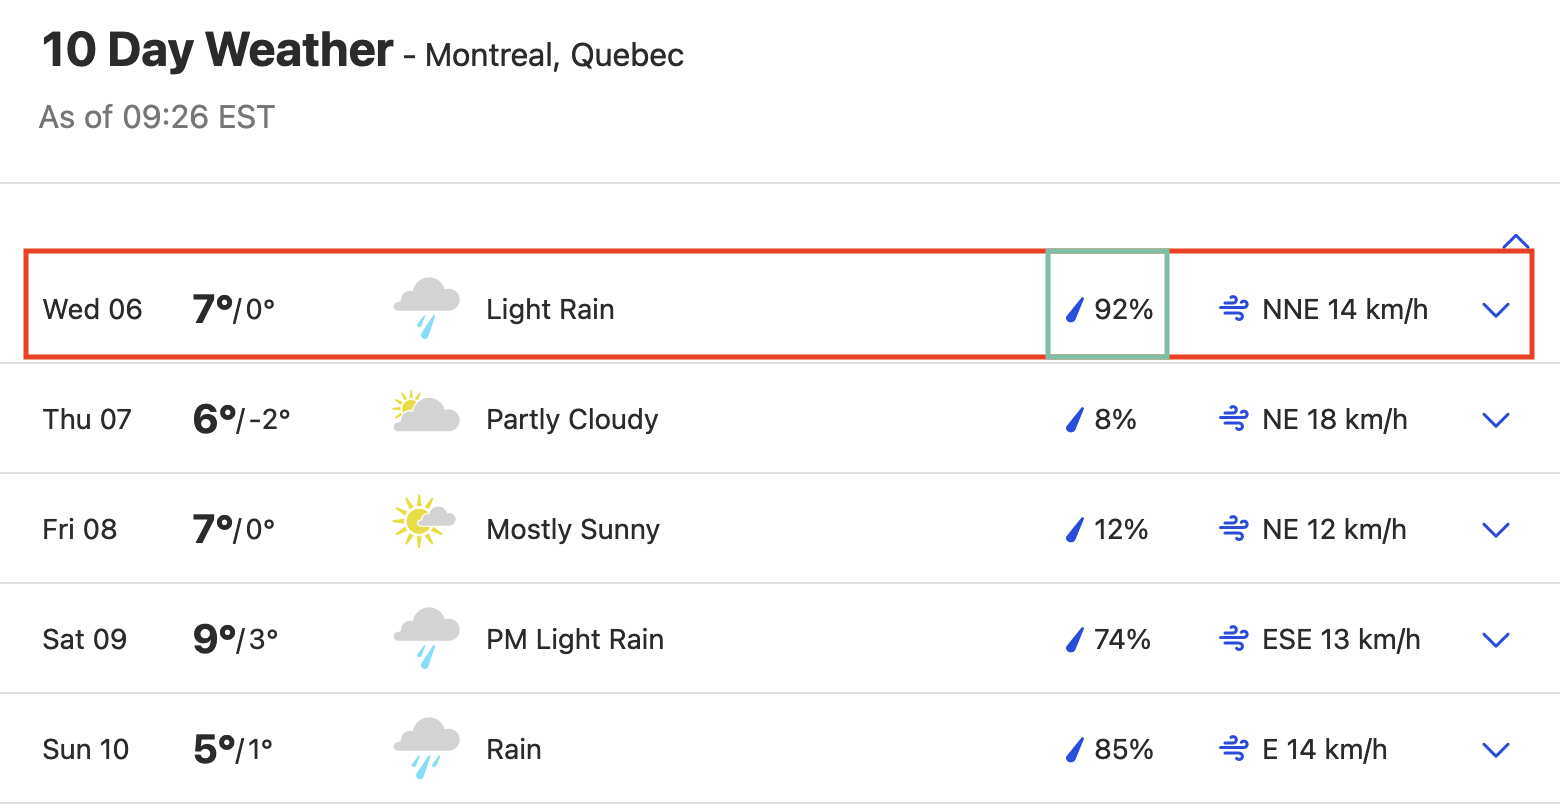1560x808 pixels.
Task: Expand Thursday 07 forecast details chevron
Action: tap(1496, 420)
